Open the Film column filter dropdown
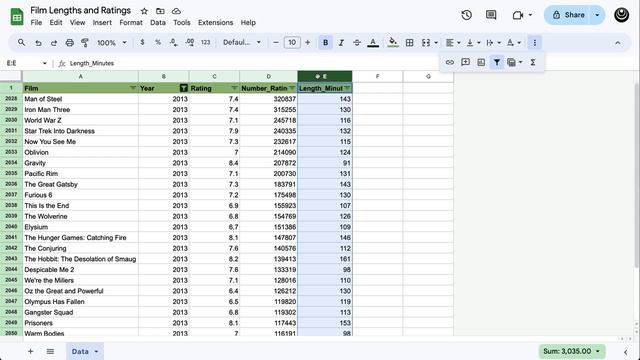Image resolution: width=640 pixels, height=360 pixels. [x=133, y=88]
